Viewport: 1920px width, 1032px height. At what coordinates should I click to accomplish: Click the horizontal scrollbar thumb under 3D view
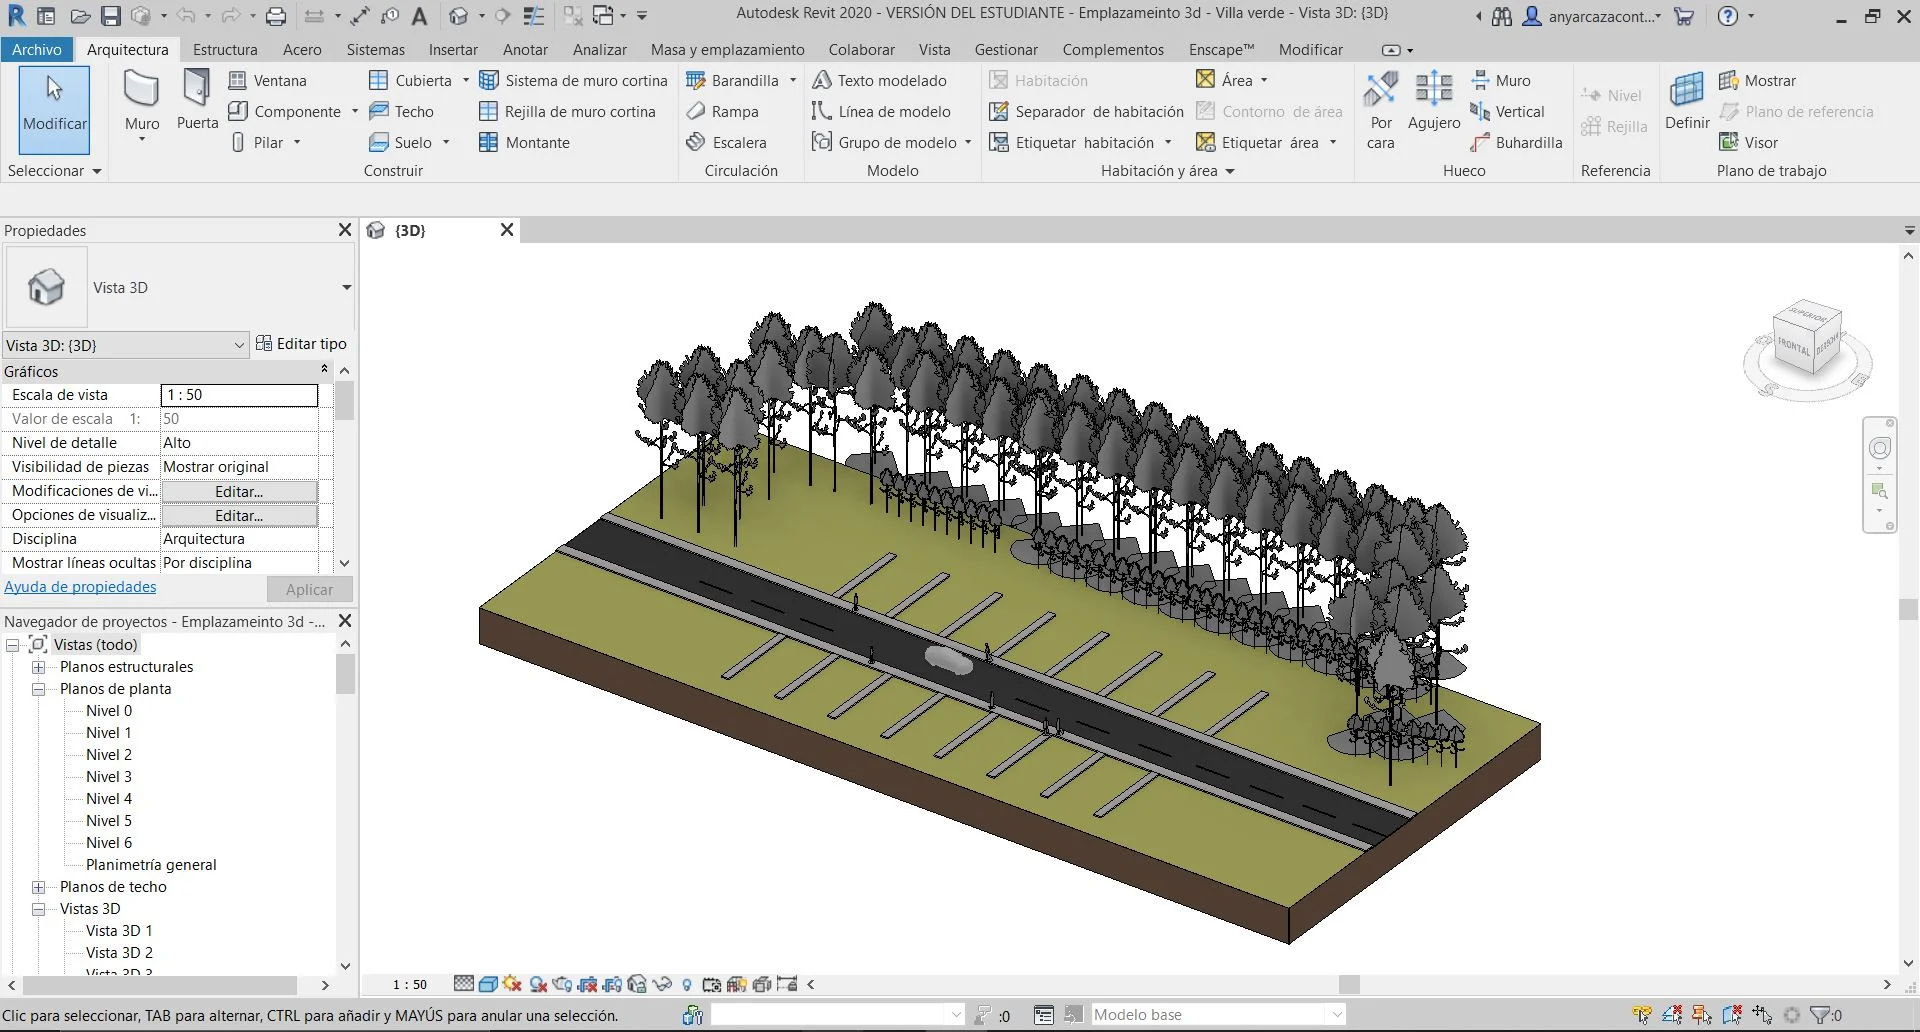pos(1348,984)
